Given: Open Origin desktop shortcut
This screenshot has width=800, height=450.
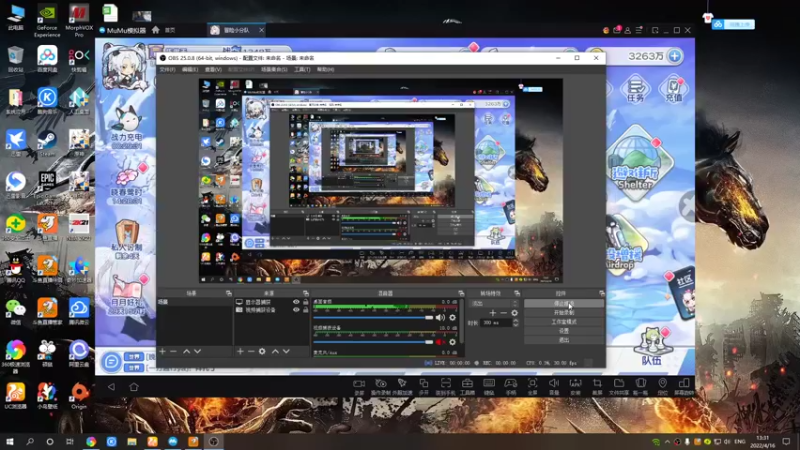Looking at the screenshot, I should tap(79, 396).
